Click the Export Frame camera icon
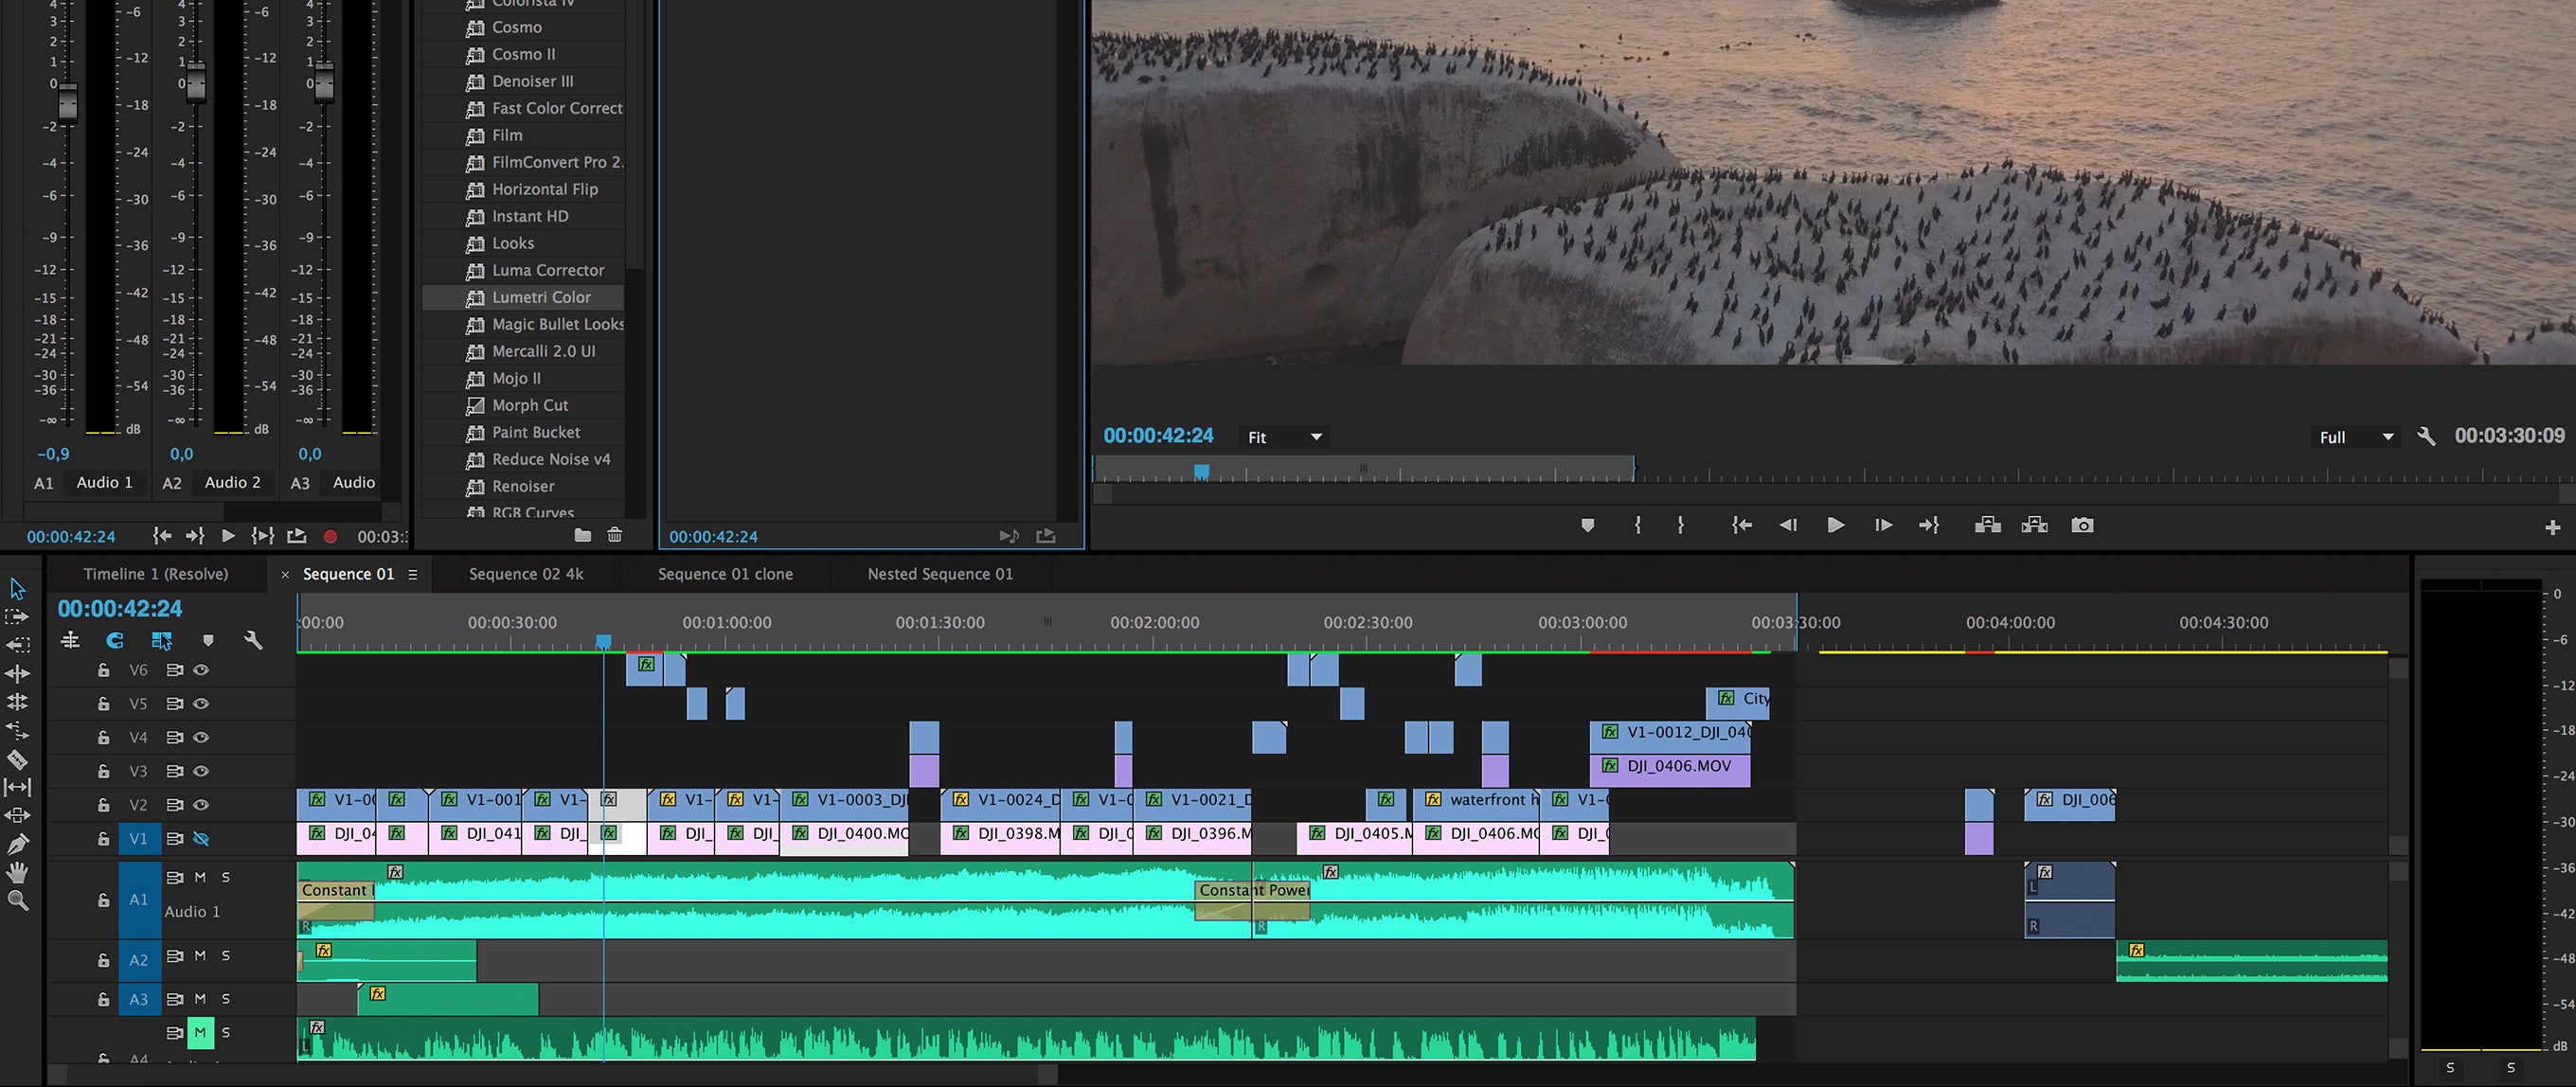2576x1087 pixels. (2082, 525)
